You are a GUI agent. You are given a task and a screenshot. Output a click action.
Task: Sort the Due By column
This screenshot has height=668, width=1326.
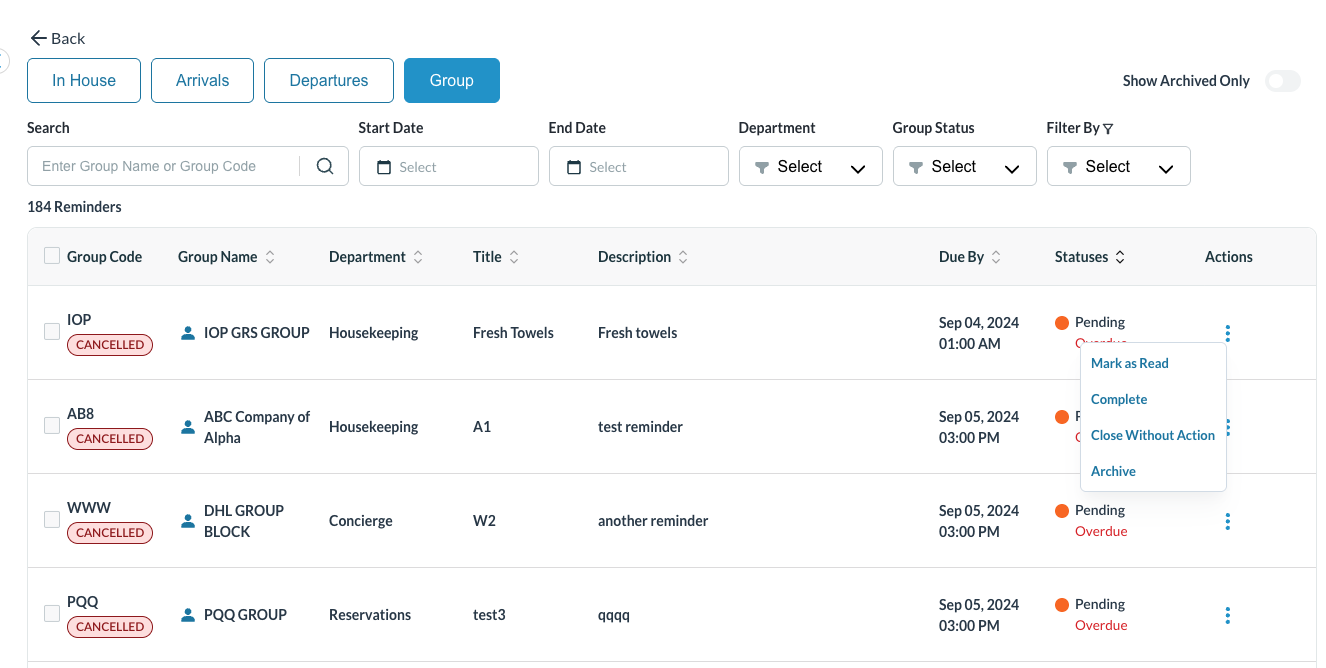[x=996, y=257]
